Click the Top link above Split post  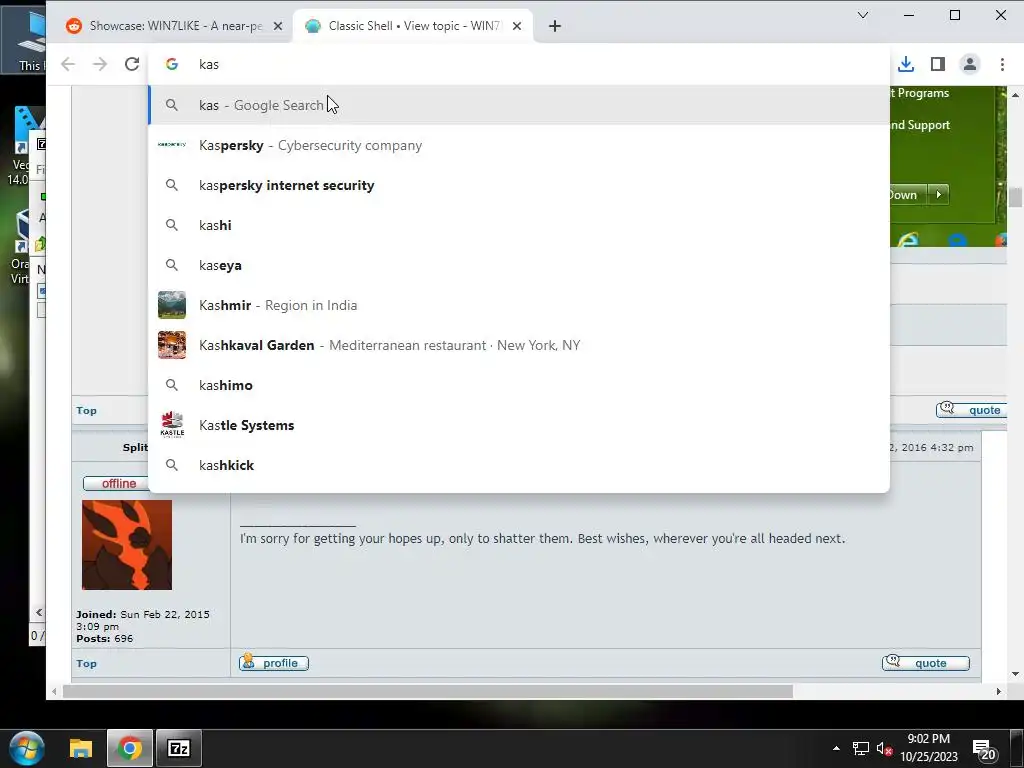(x=86, y=411)
